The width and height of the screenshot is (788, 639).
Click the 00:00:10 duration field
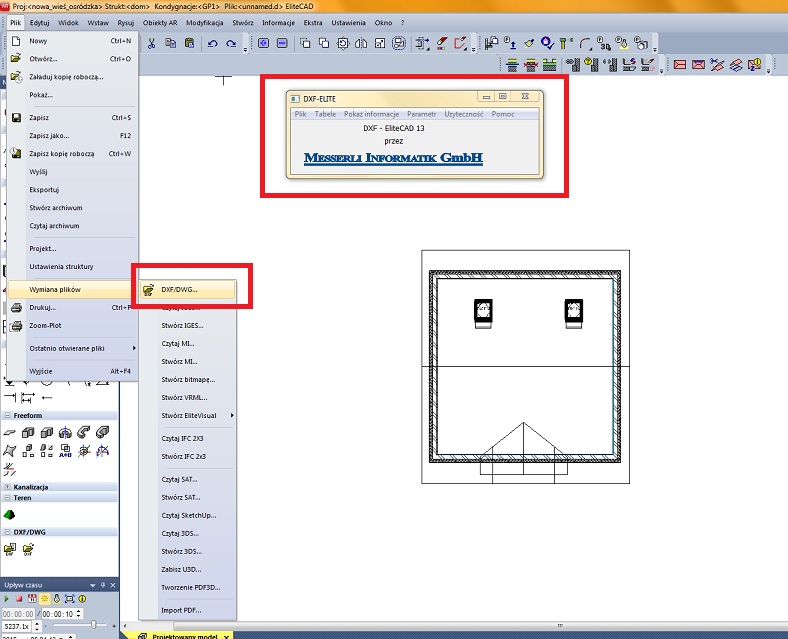pyautogui.click(x=57, y=614)
